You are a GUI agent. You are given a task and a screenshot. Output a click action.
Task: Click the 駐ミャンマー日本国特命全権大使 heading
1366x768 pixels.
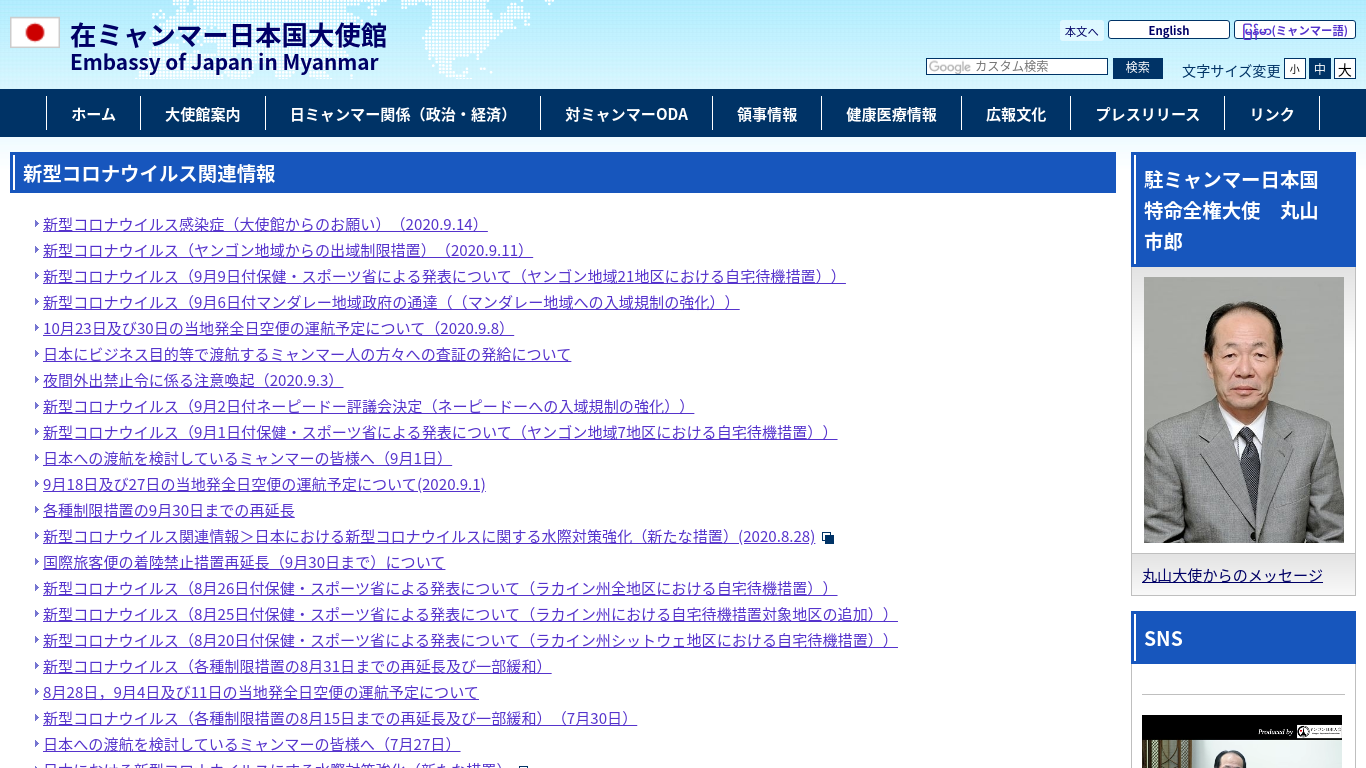pyautogui.click(x=1243, y=210)
